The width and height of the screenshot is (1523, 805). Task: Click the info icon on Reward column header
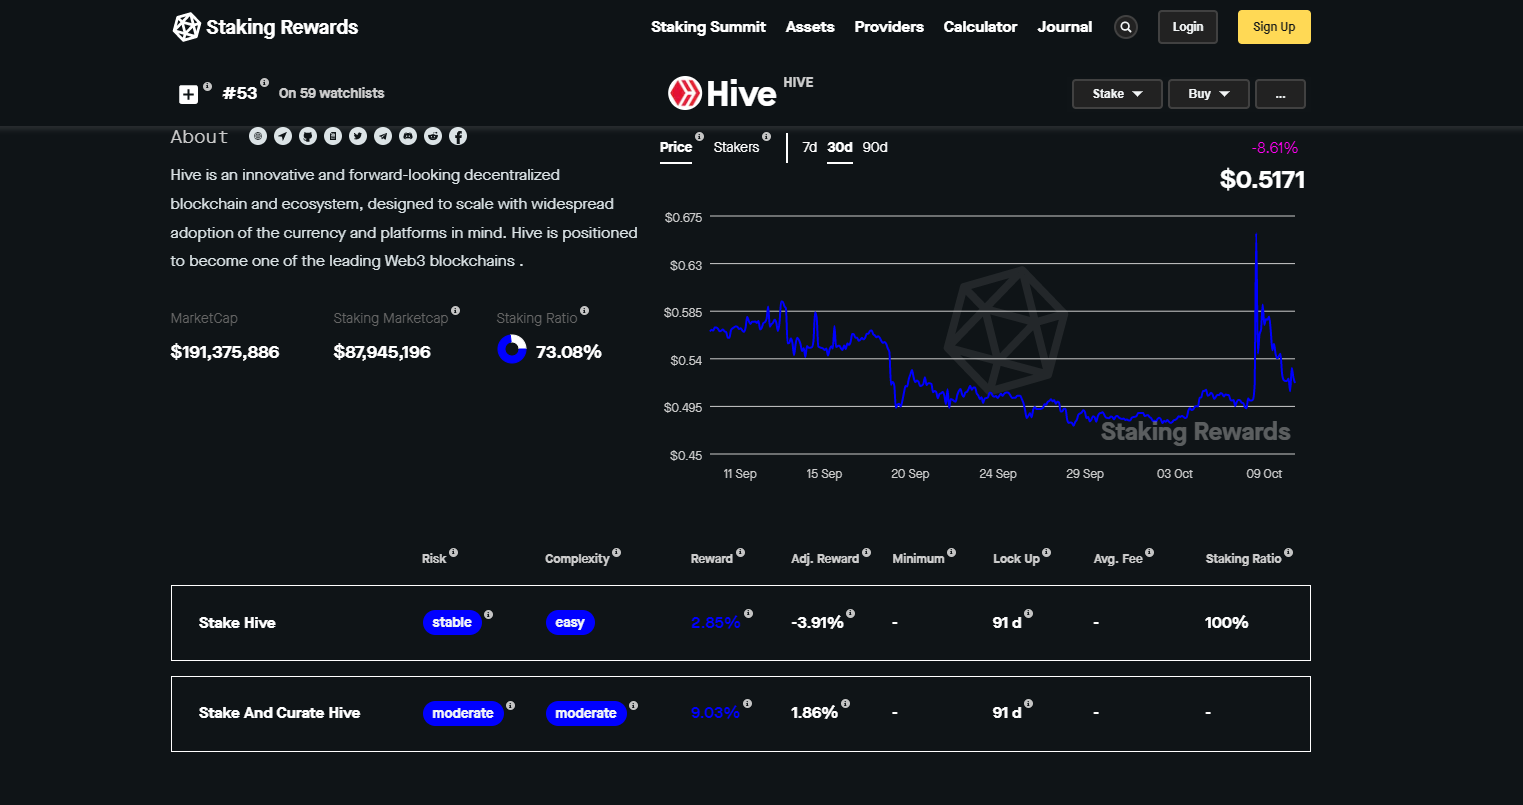pyautogui.click(x=740, y=552)
